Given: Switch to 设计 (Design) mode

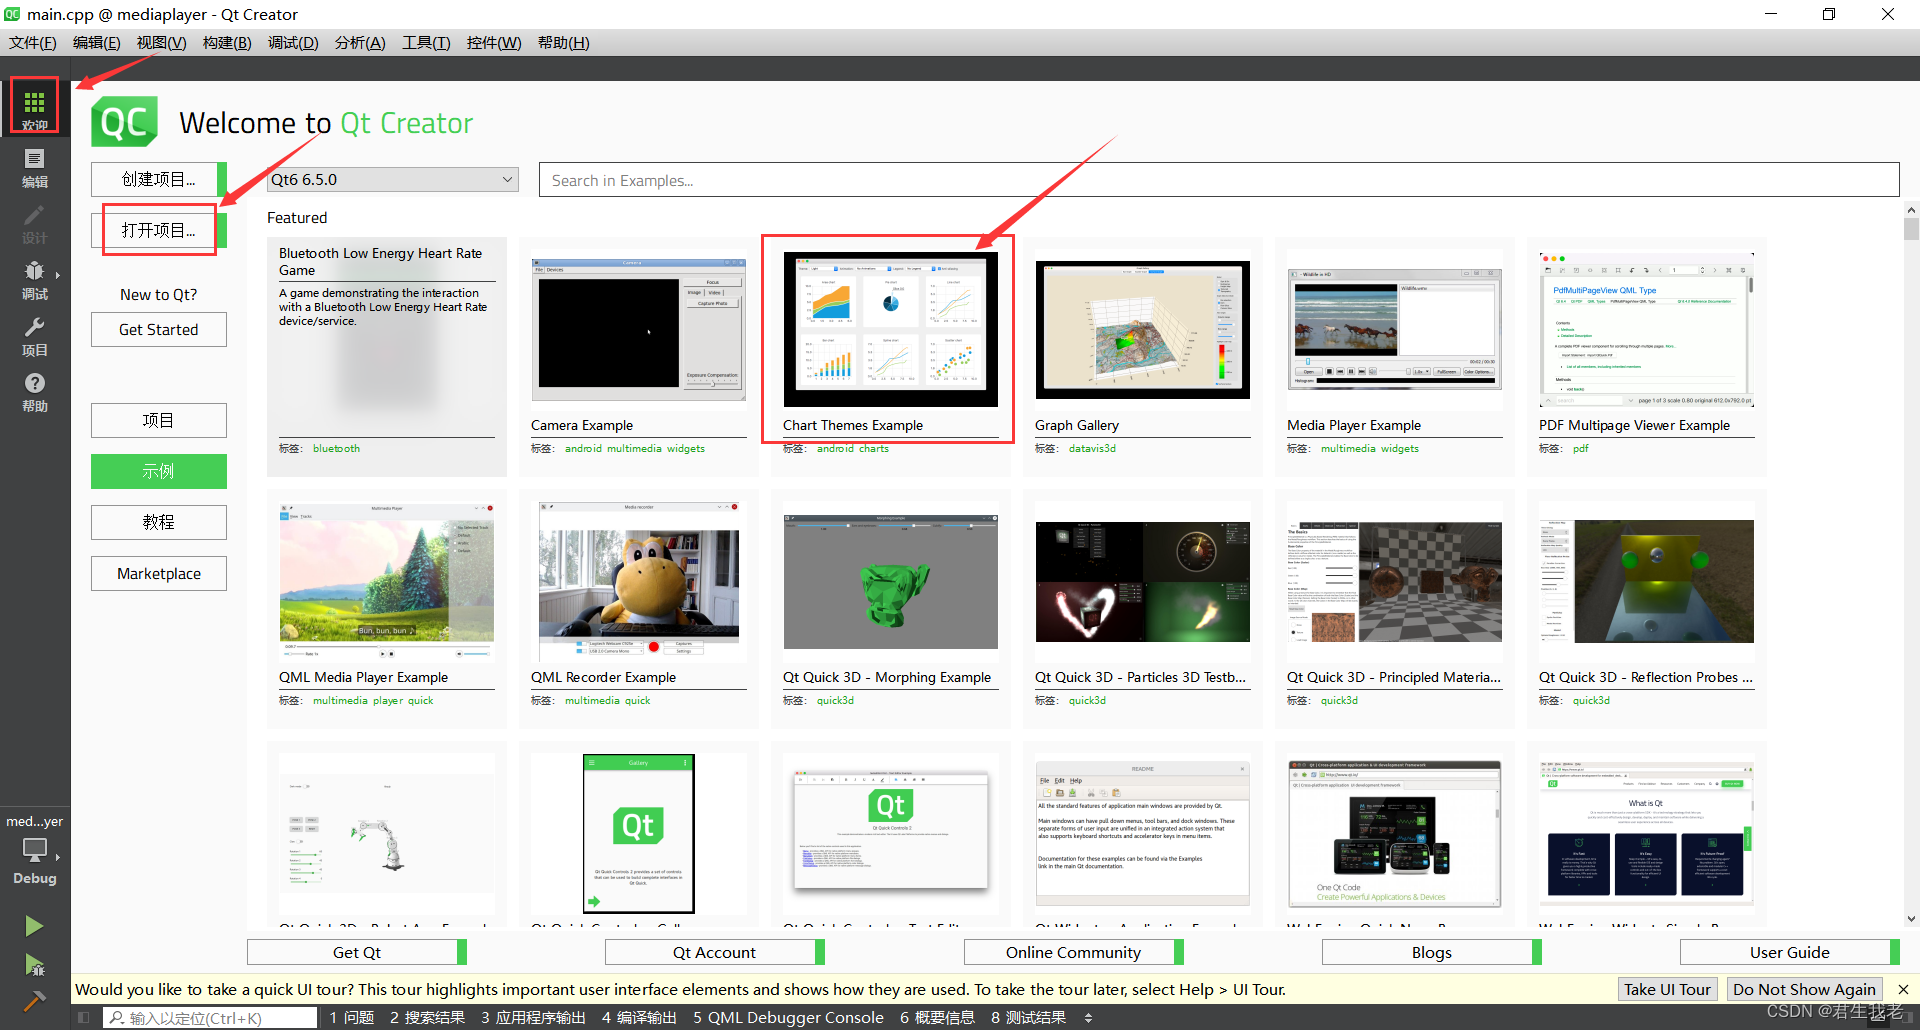Looking at the screenshot, I should [x=34, y=223].
